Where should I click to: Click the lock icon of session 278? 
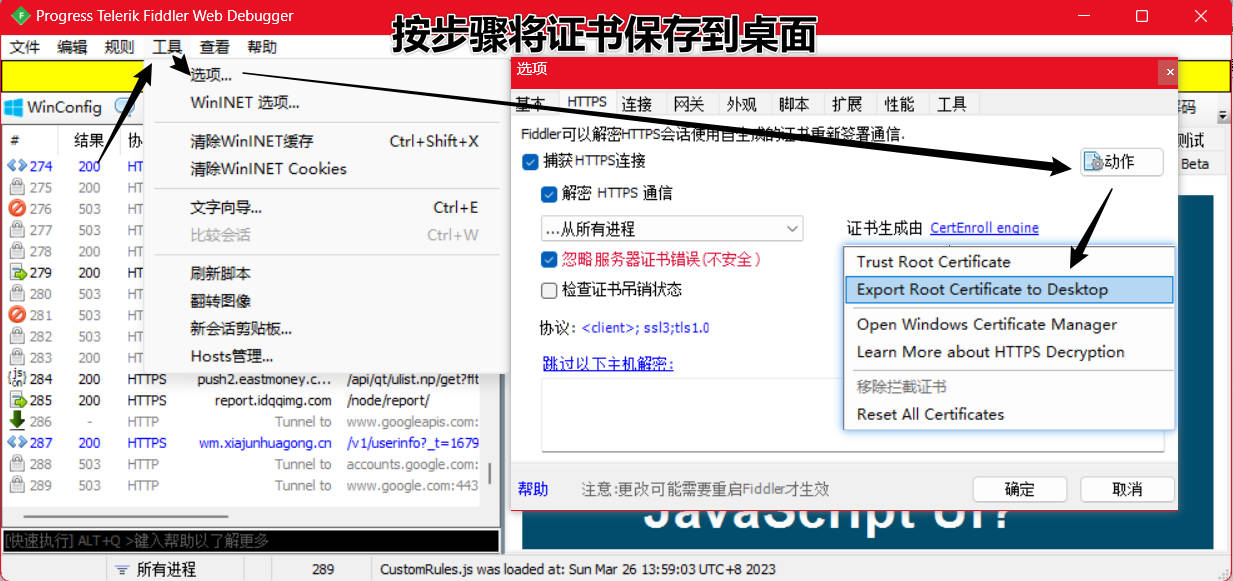tap(17, 251)
